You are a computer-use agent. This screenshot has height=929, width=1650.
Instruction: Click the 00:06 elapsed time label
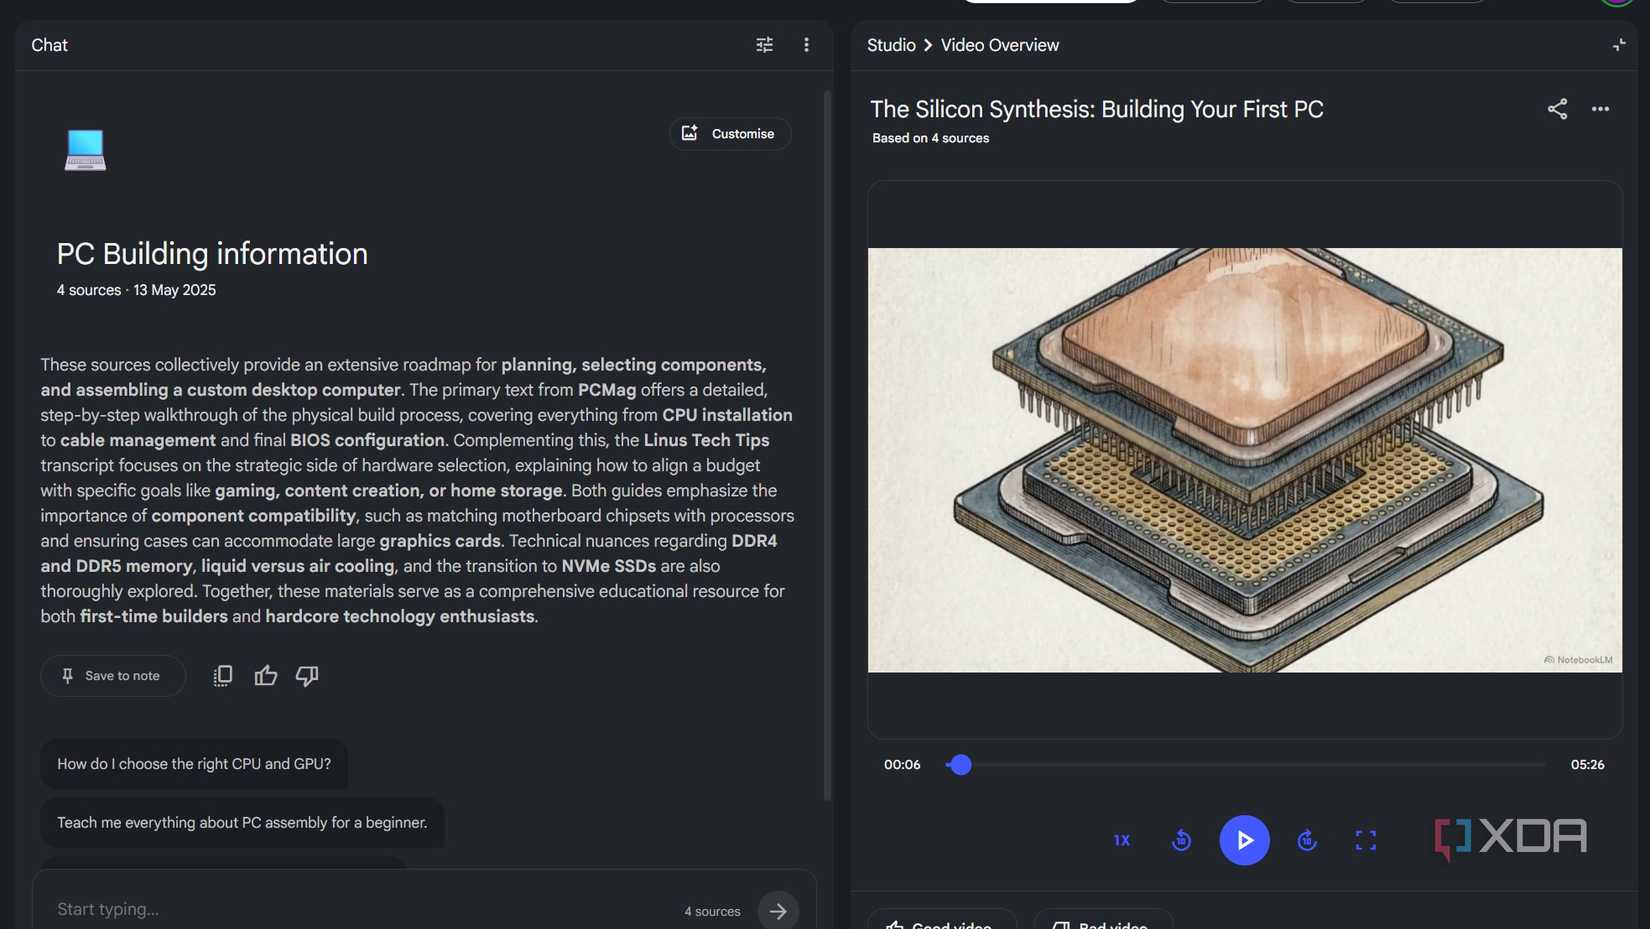coord(901,765)
